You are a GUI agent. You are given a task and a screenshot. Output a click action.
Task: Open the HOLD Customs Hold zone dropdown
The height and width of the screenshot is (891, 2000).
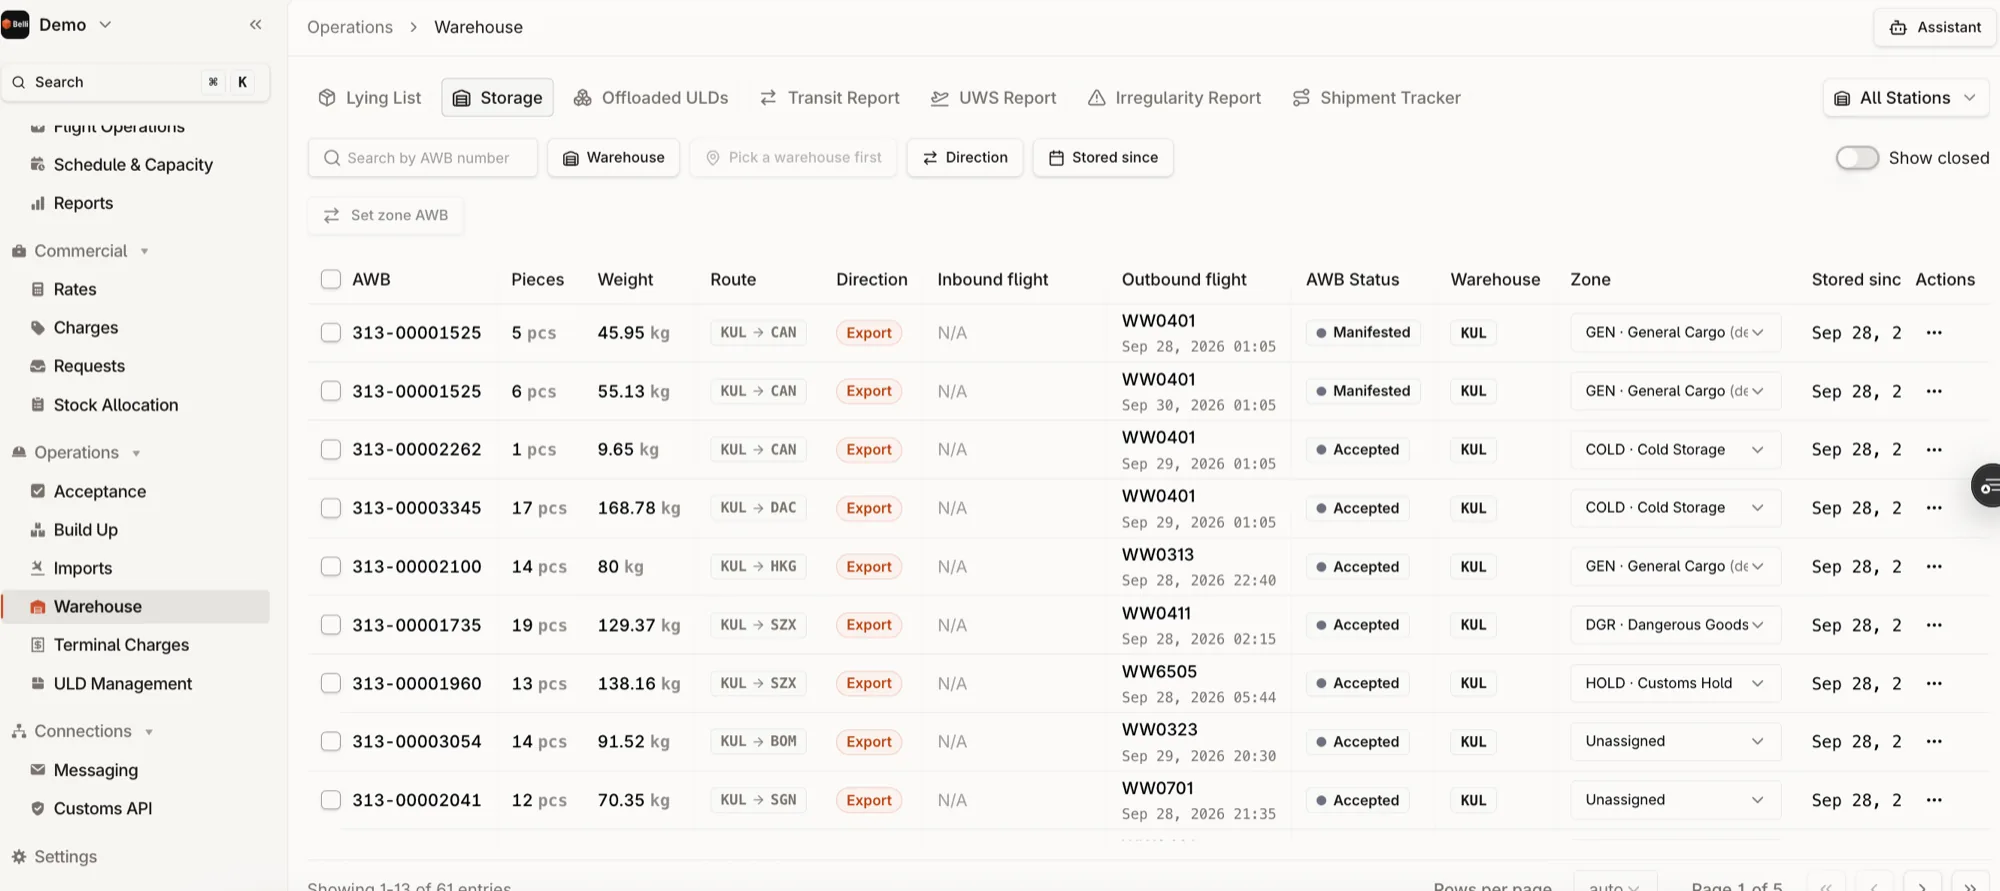pos(1675,683)
